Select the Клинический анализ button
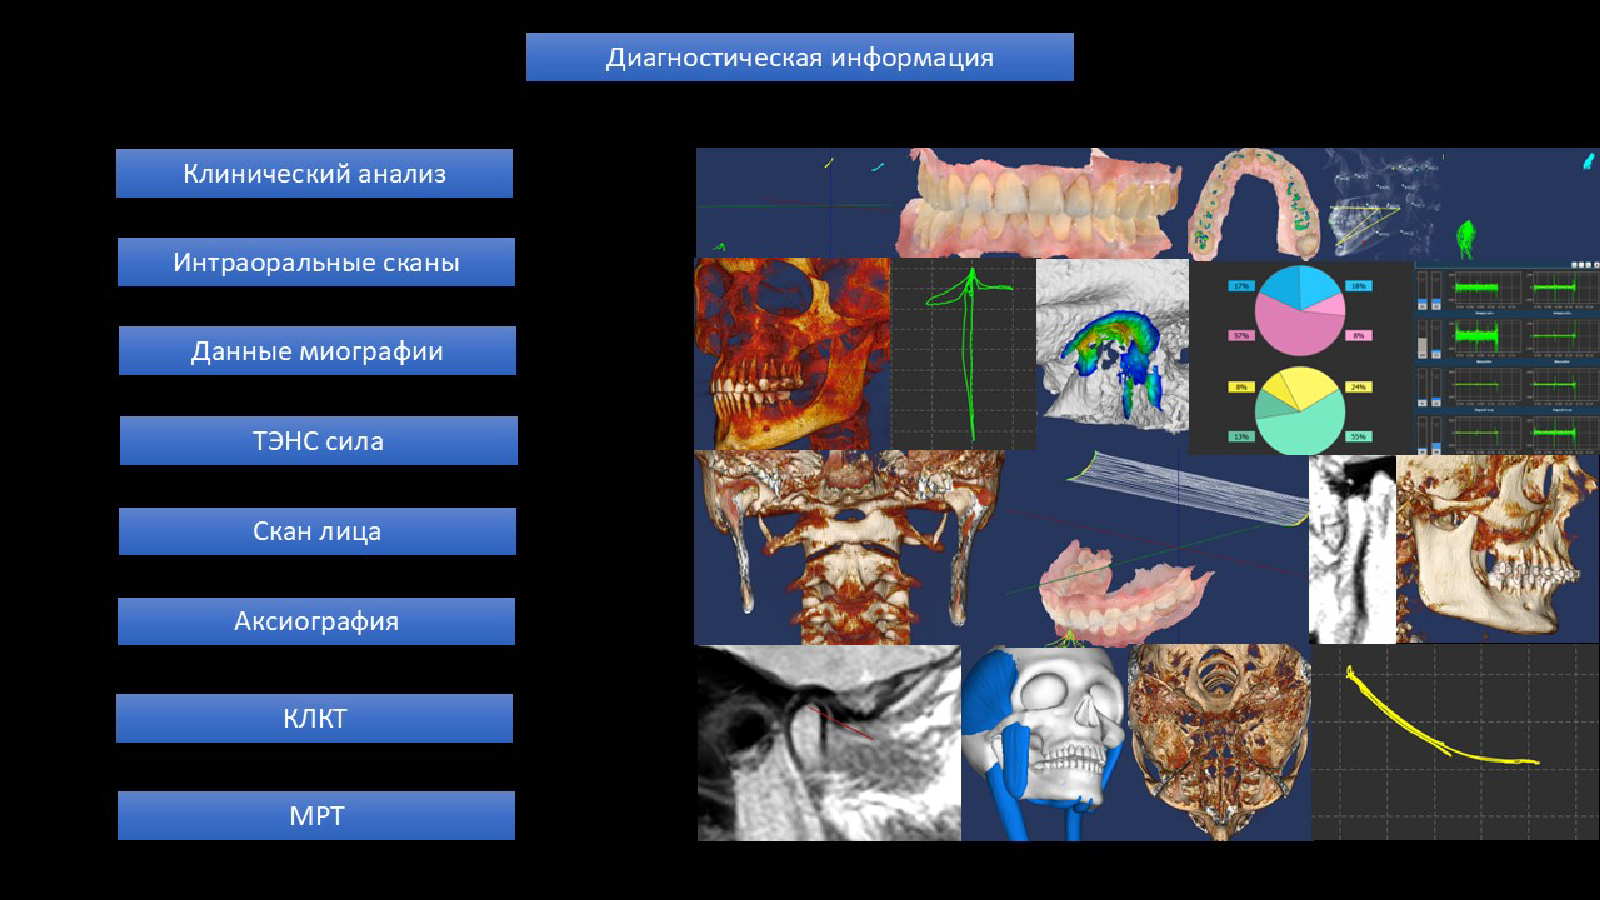Viewport: 1600px width, 900px height. pyautogui.click(x=314, y=174)
